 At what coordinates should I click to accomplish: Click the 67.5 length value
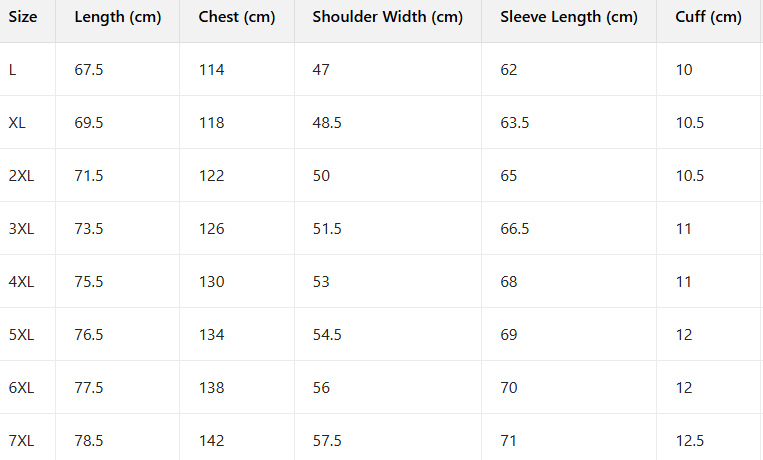[x=89, y=70]
